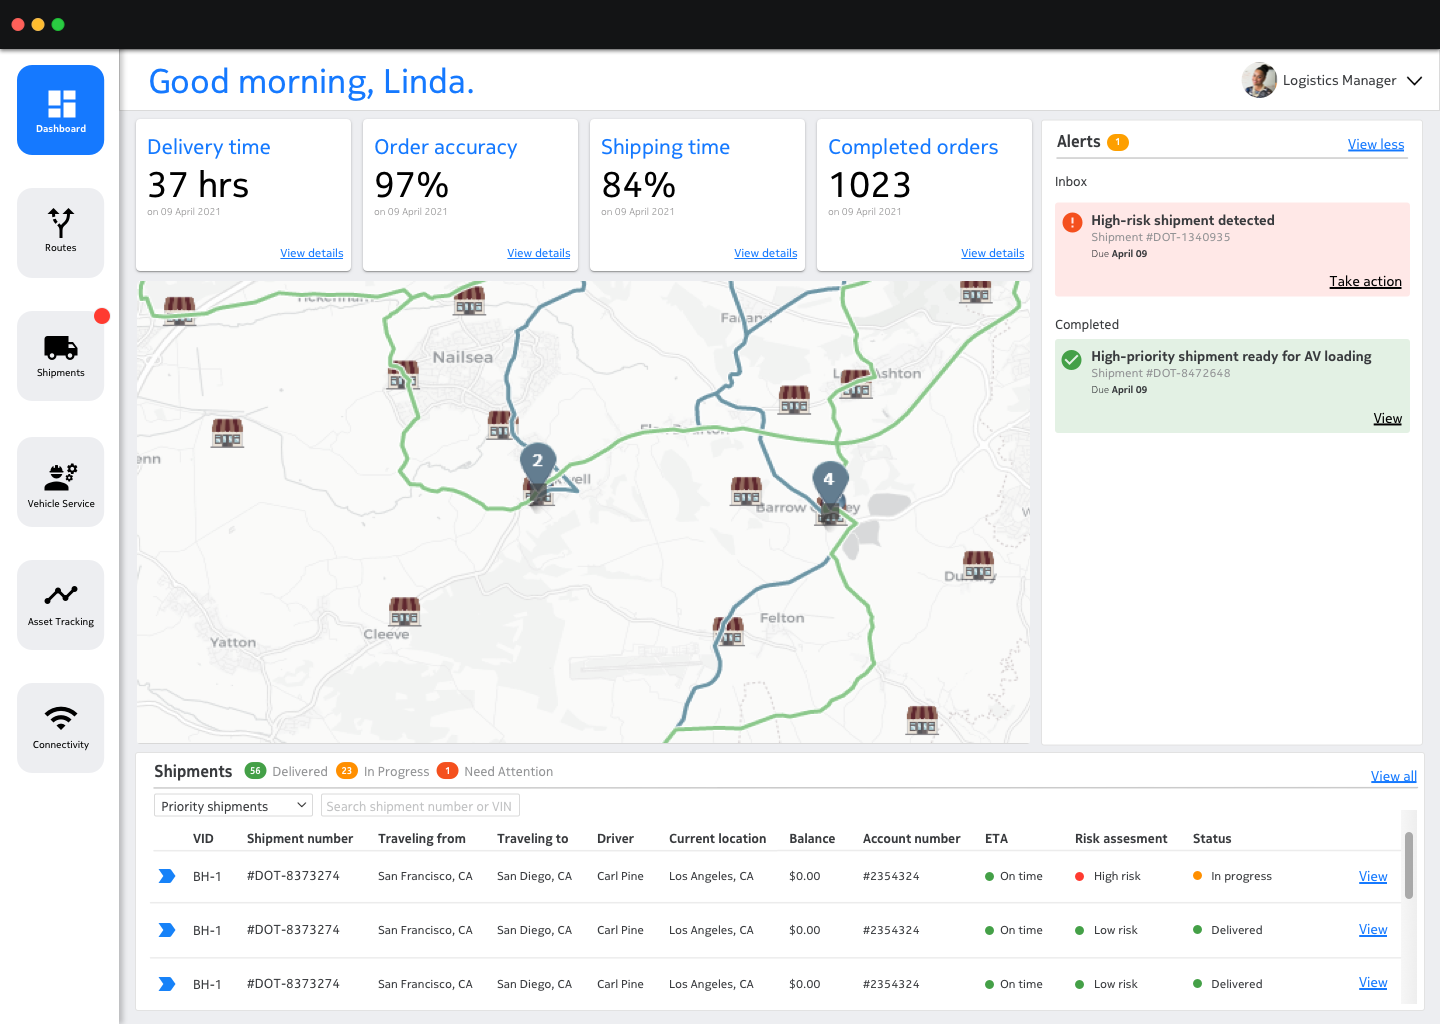View details for Completed orders

pyautogui.click(x=992, y=254)
